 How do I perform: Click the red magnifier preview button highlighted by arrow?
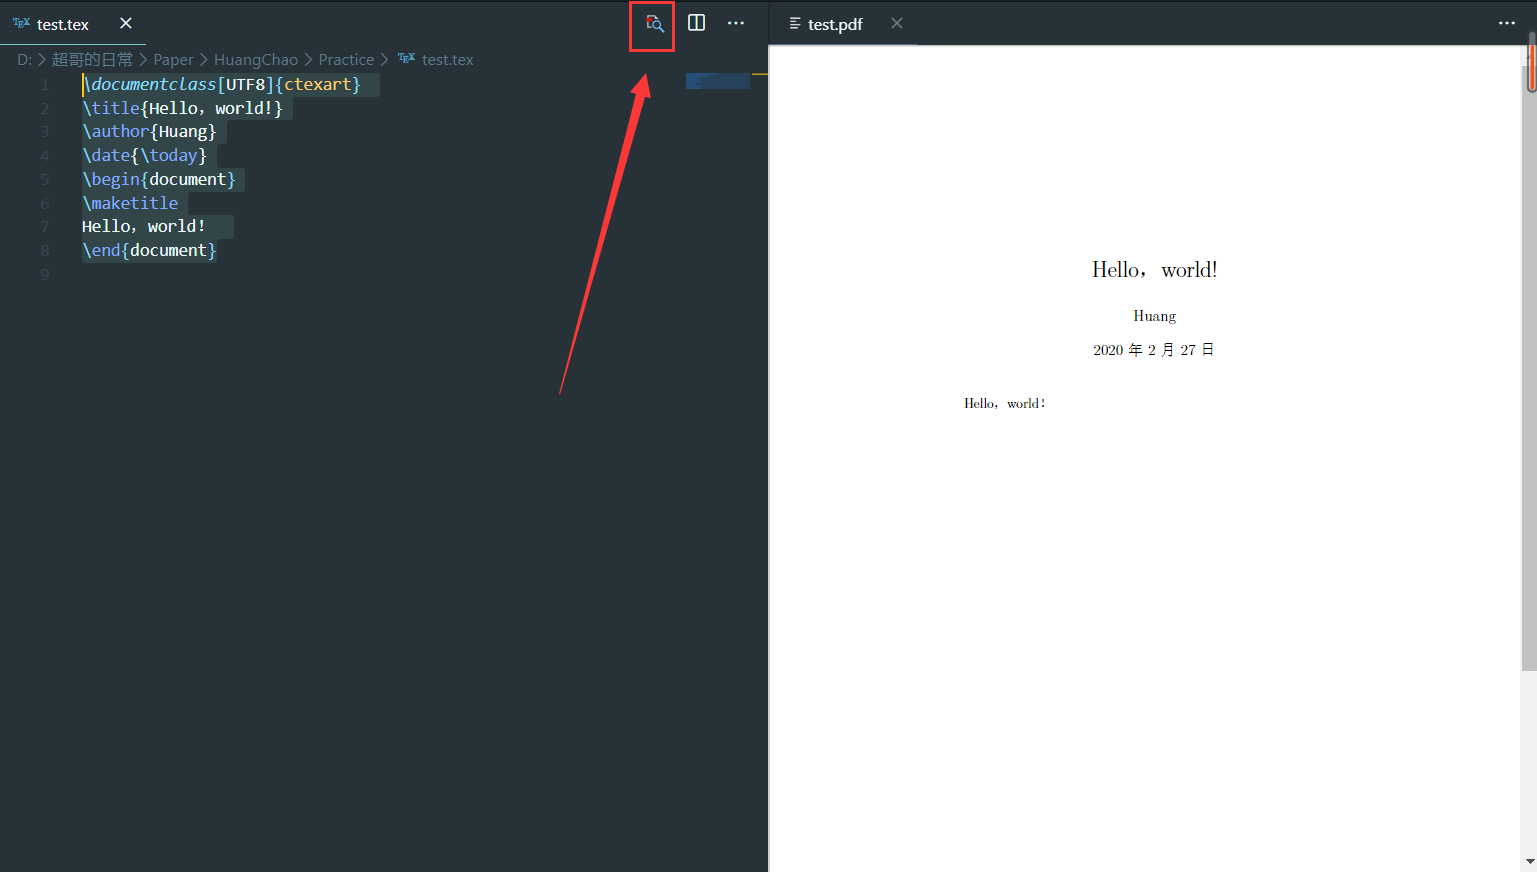[651, 23]
